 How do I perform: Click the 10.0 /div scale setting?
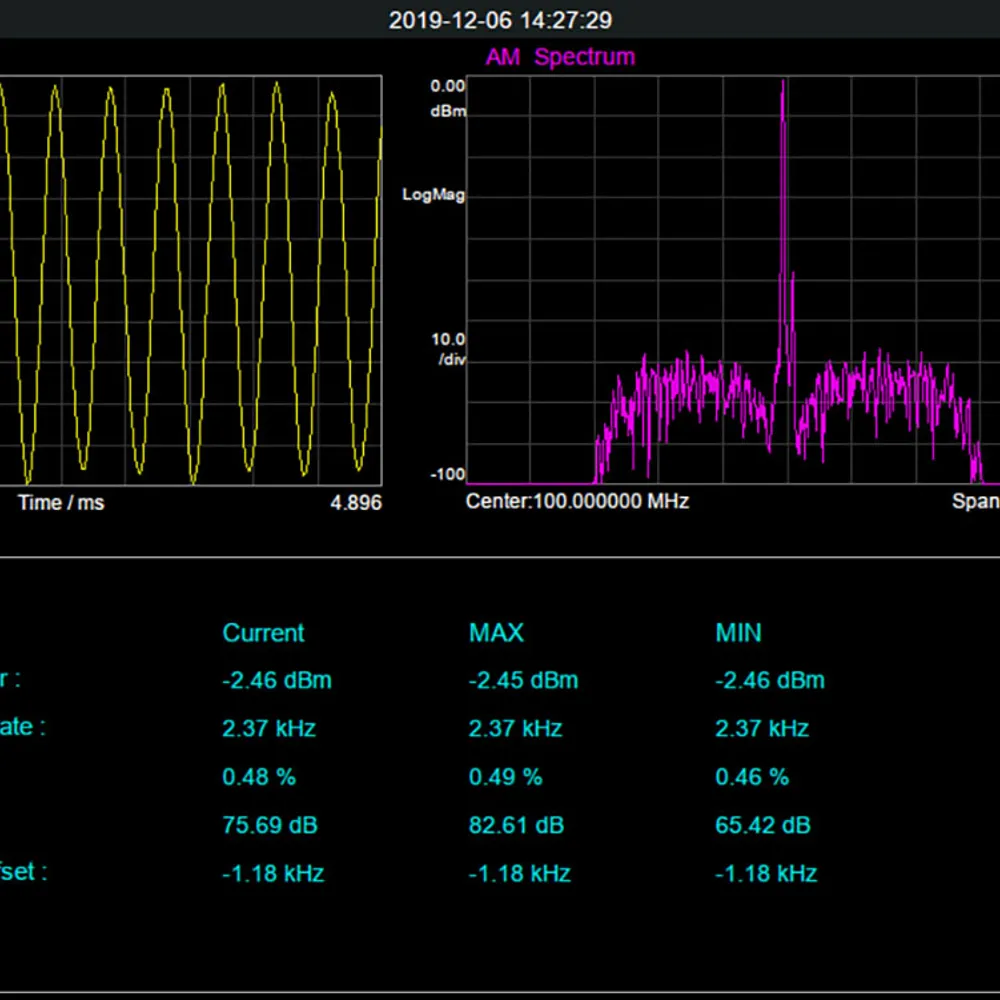(447, 350)
